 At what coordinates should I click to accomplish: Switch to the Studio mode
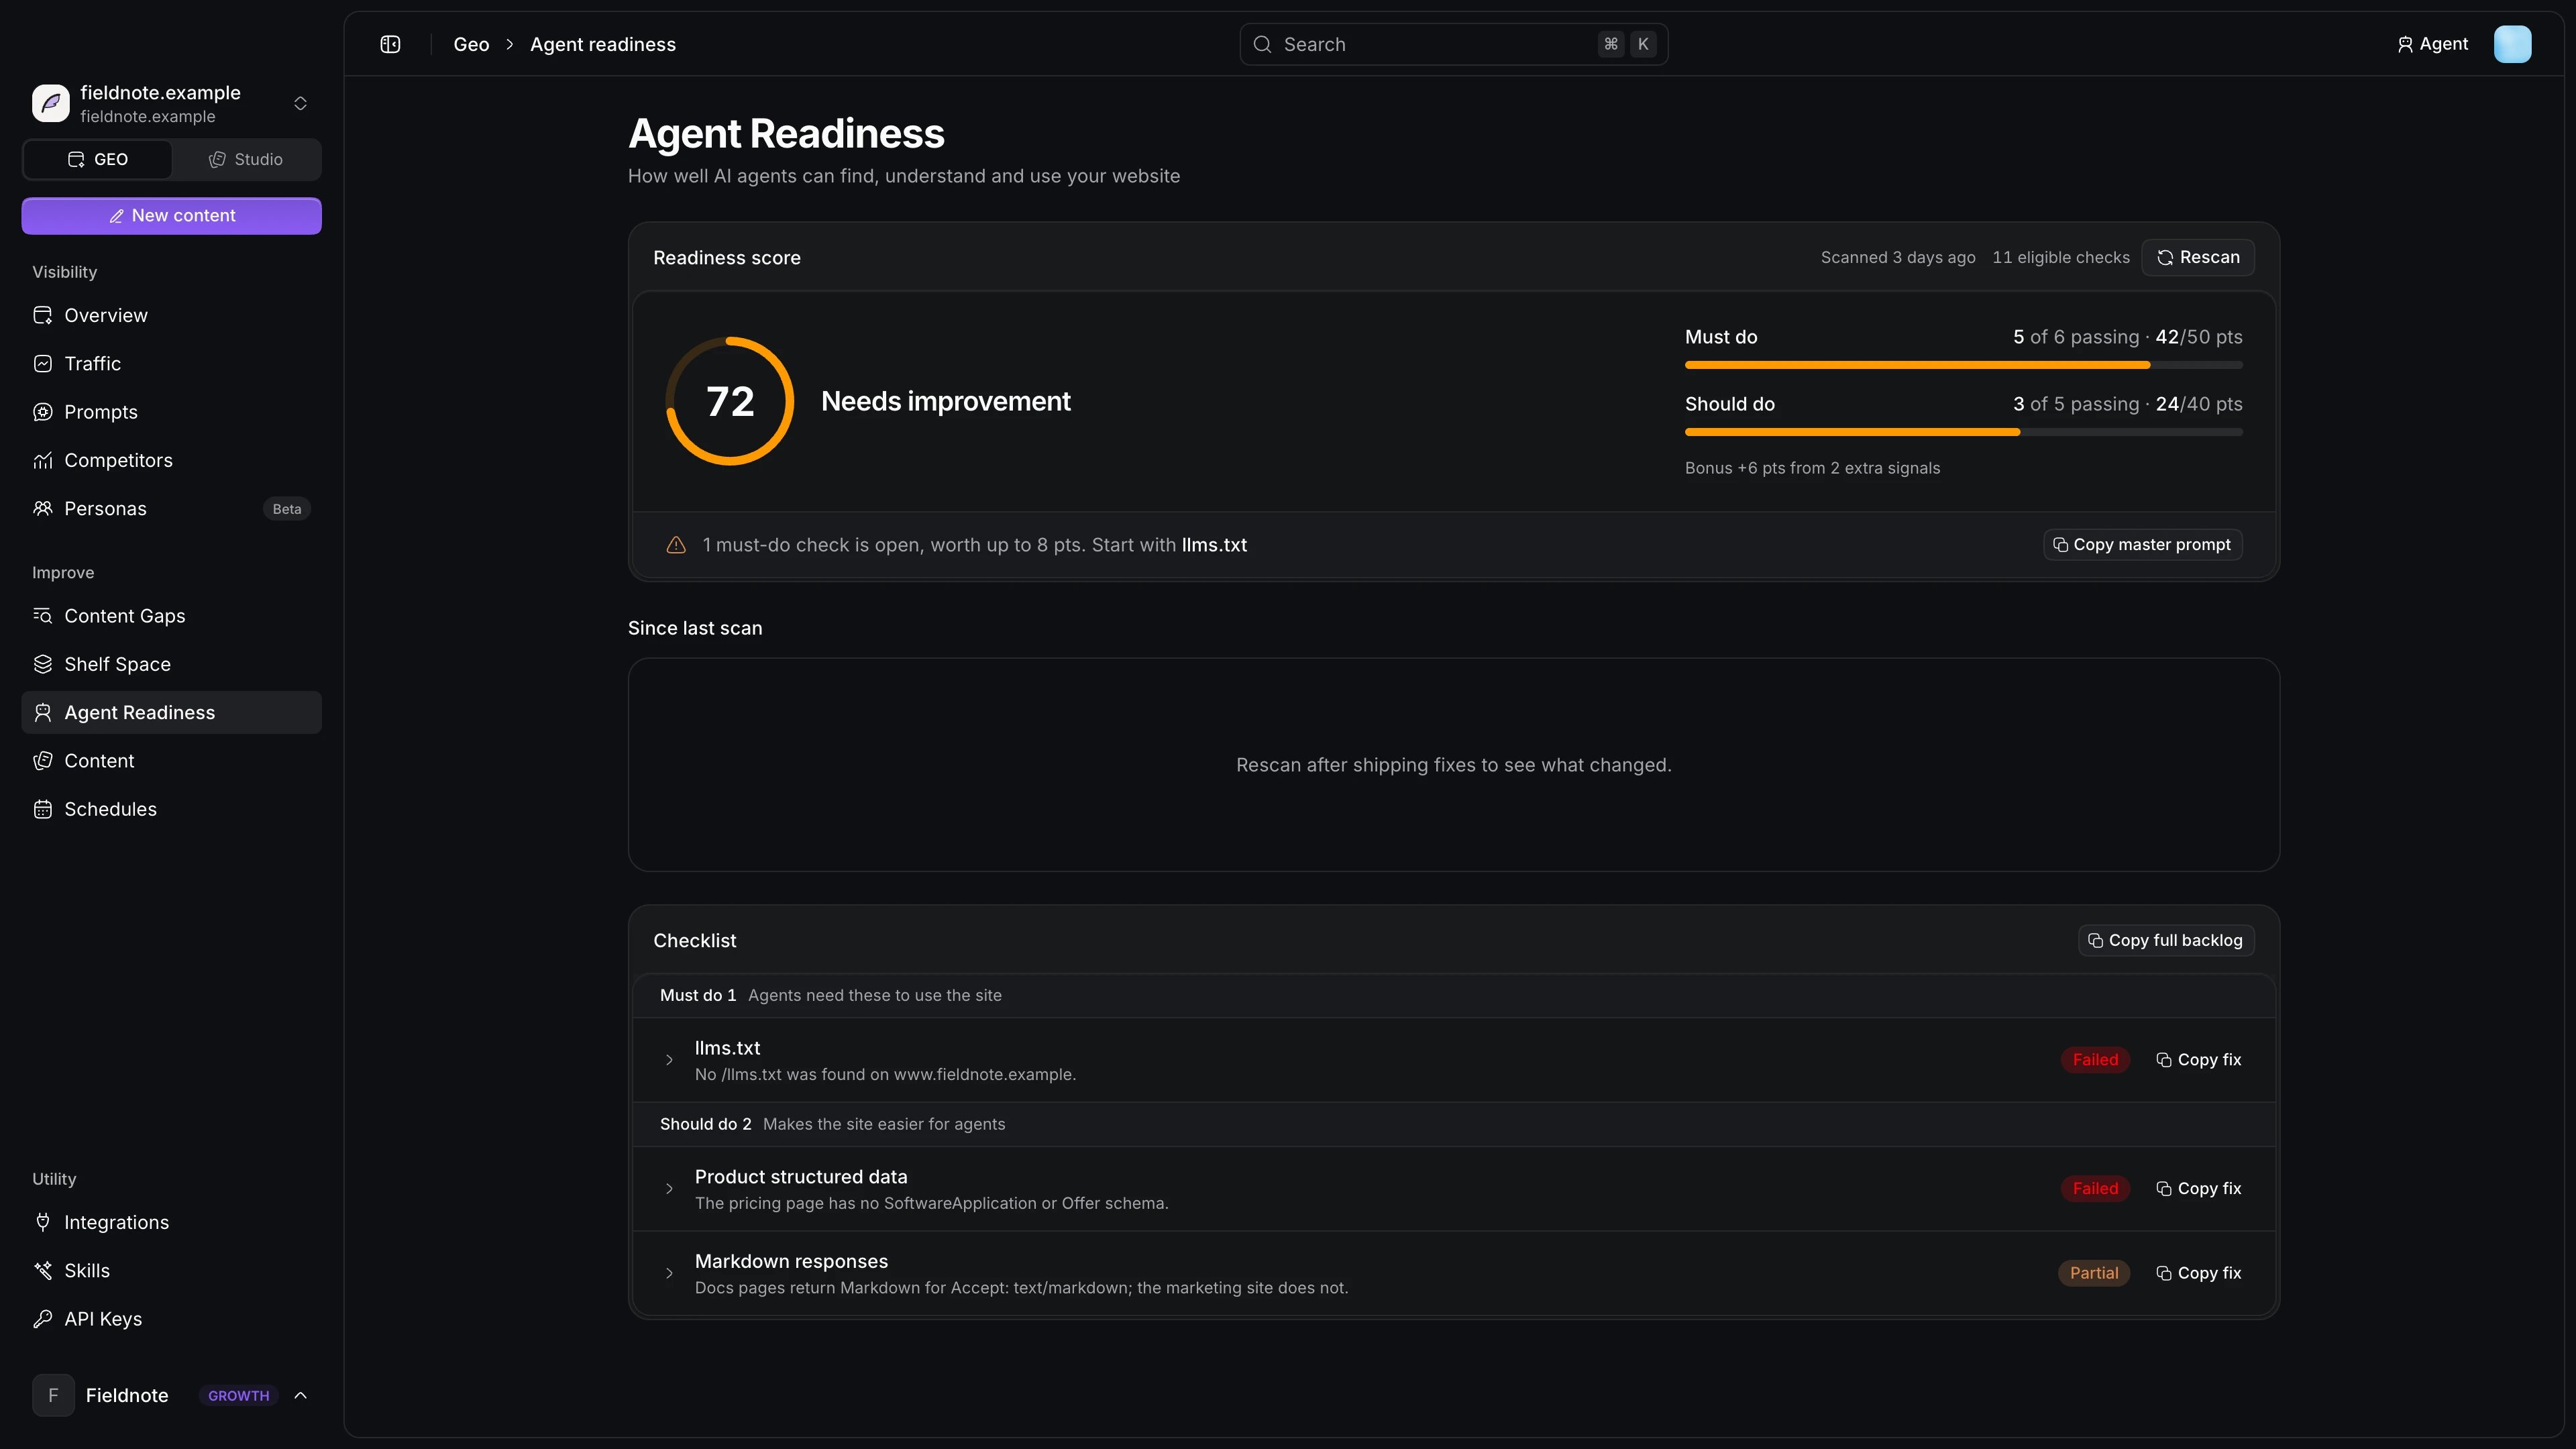246,160
